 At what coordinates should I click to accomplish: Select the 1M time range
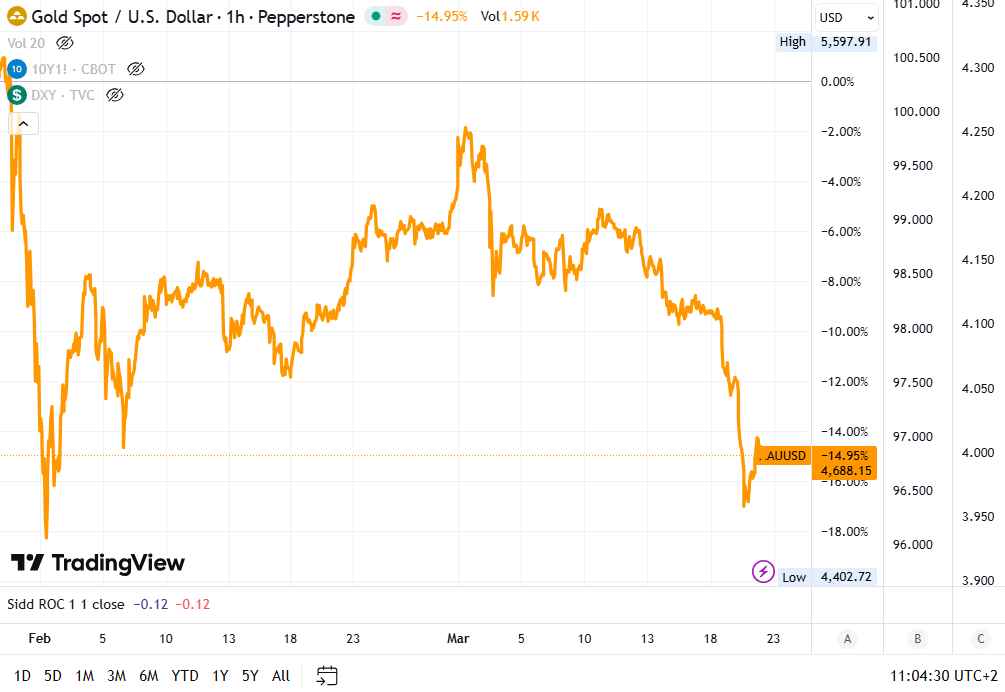point(84,676)
